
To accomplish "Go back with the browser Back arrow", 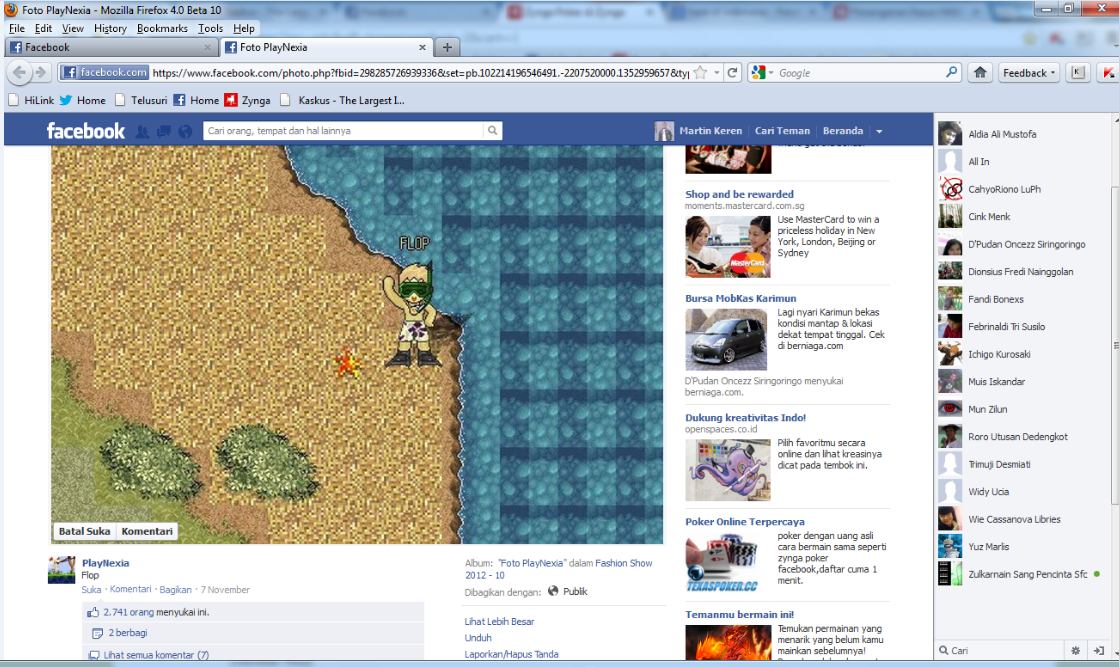I will pos(19,73).
